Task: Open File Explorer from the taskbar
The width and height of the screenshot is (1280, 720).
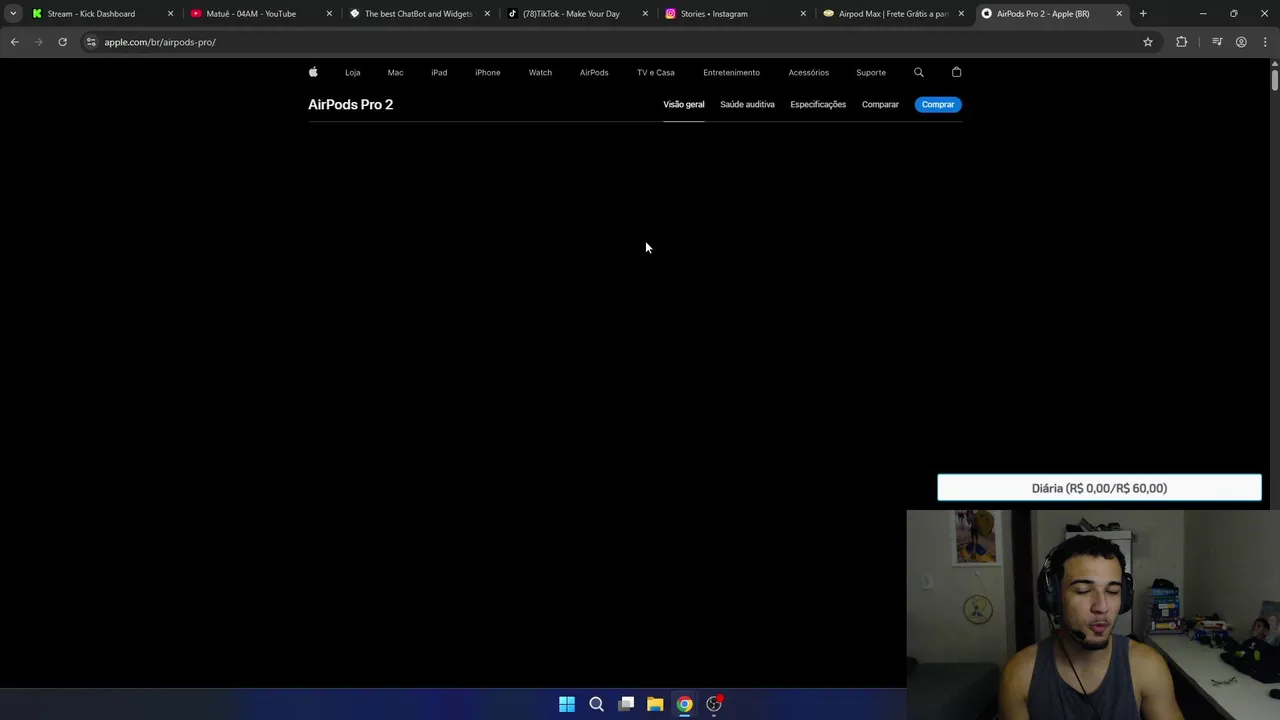Action: (x=655, y=704)
